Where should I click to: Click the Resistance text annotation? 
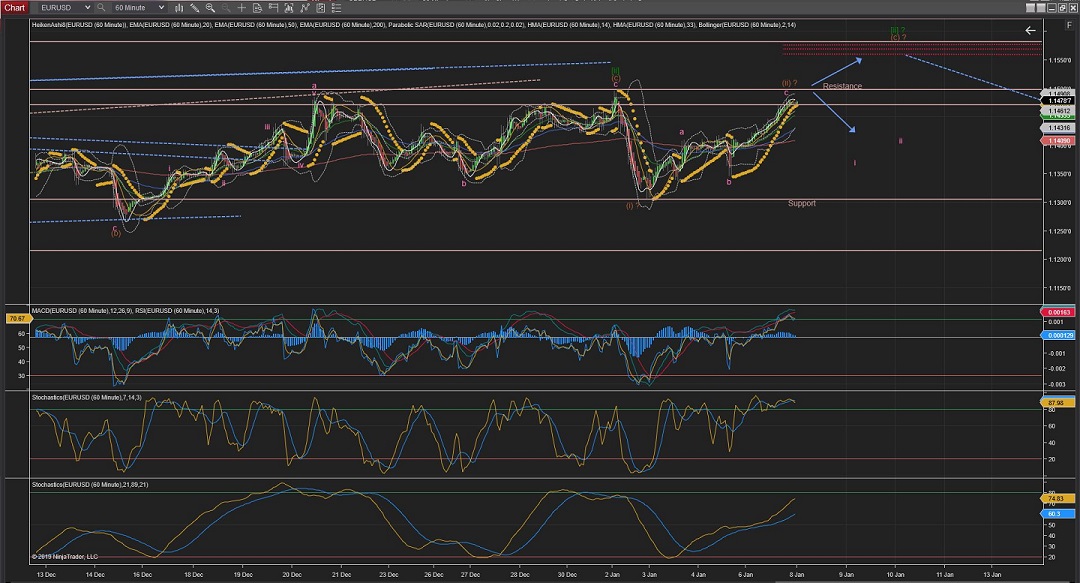click(x=842, y=87)
